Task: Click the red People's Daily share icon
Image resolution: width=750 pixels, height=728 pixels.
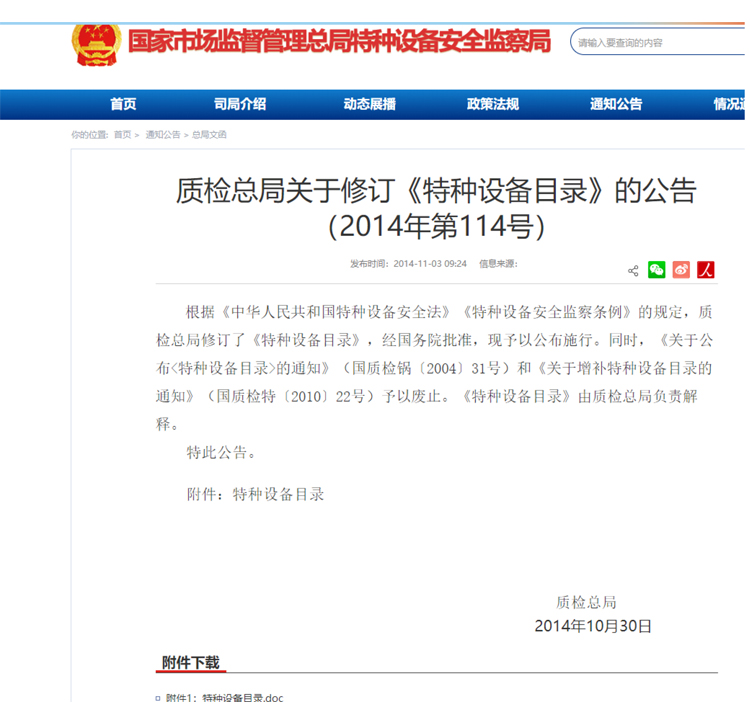Action: pyautogui.click(x=706, y=270)
